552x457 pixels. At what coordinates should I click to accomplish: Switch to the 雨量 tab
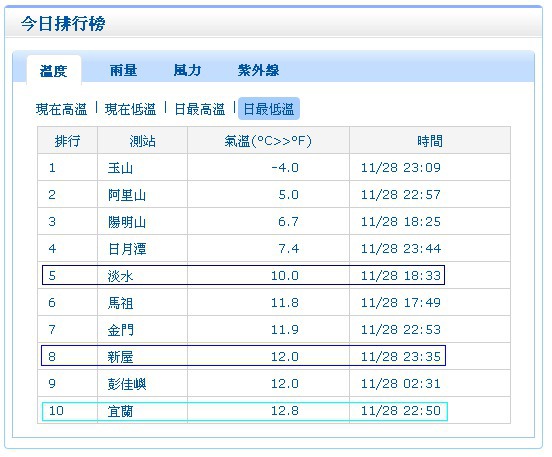pyautogui.click(x=123, y=70)
